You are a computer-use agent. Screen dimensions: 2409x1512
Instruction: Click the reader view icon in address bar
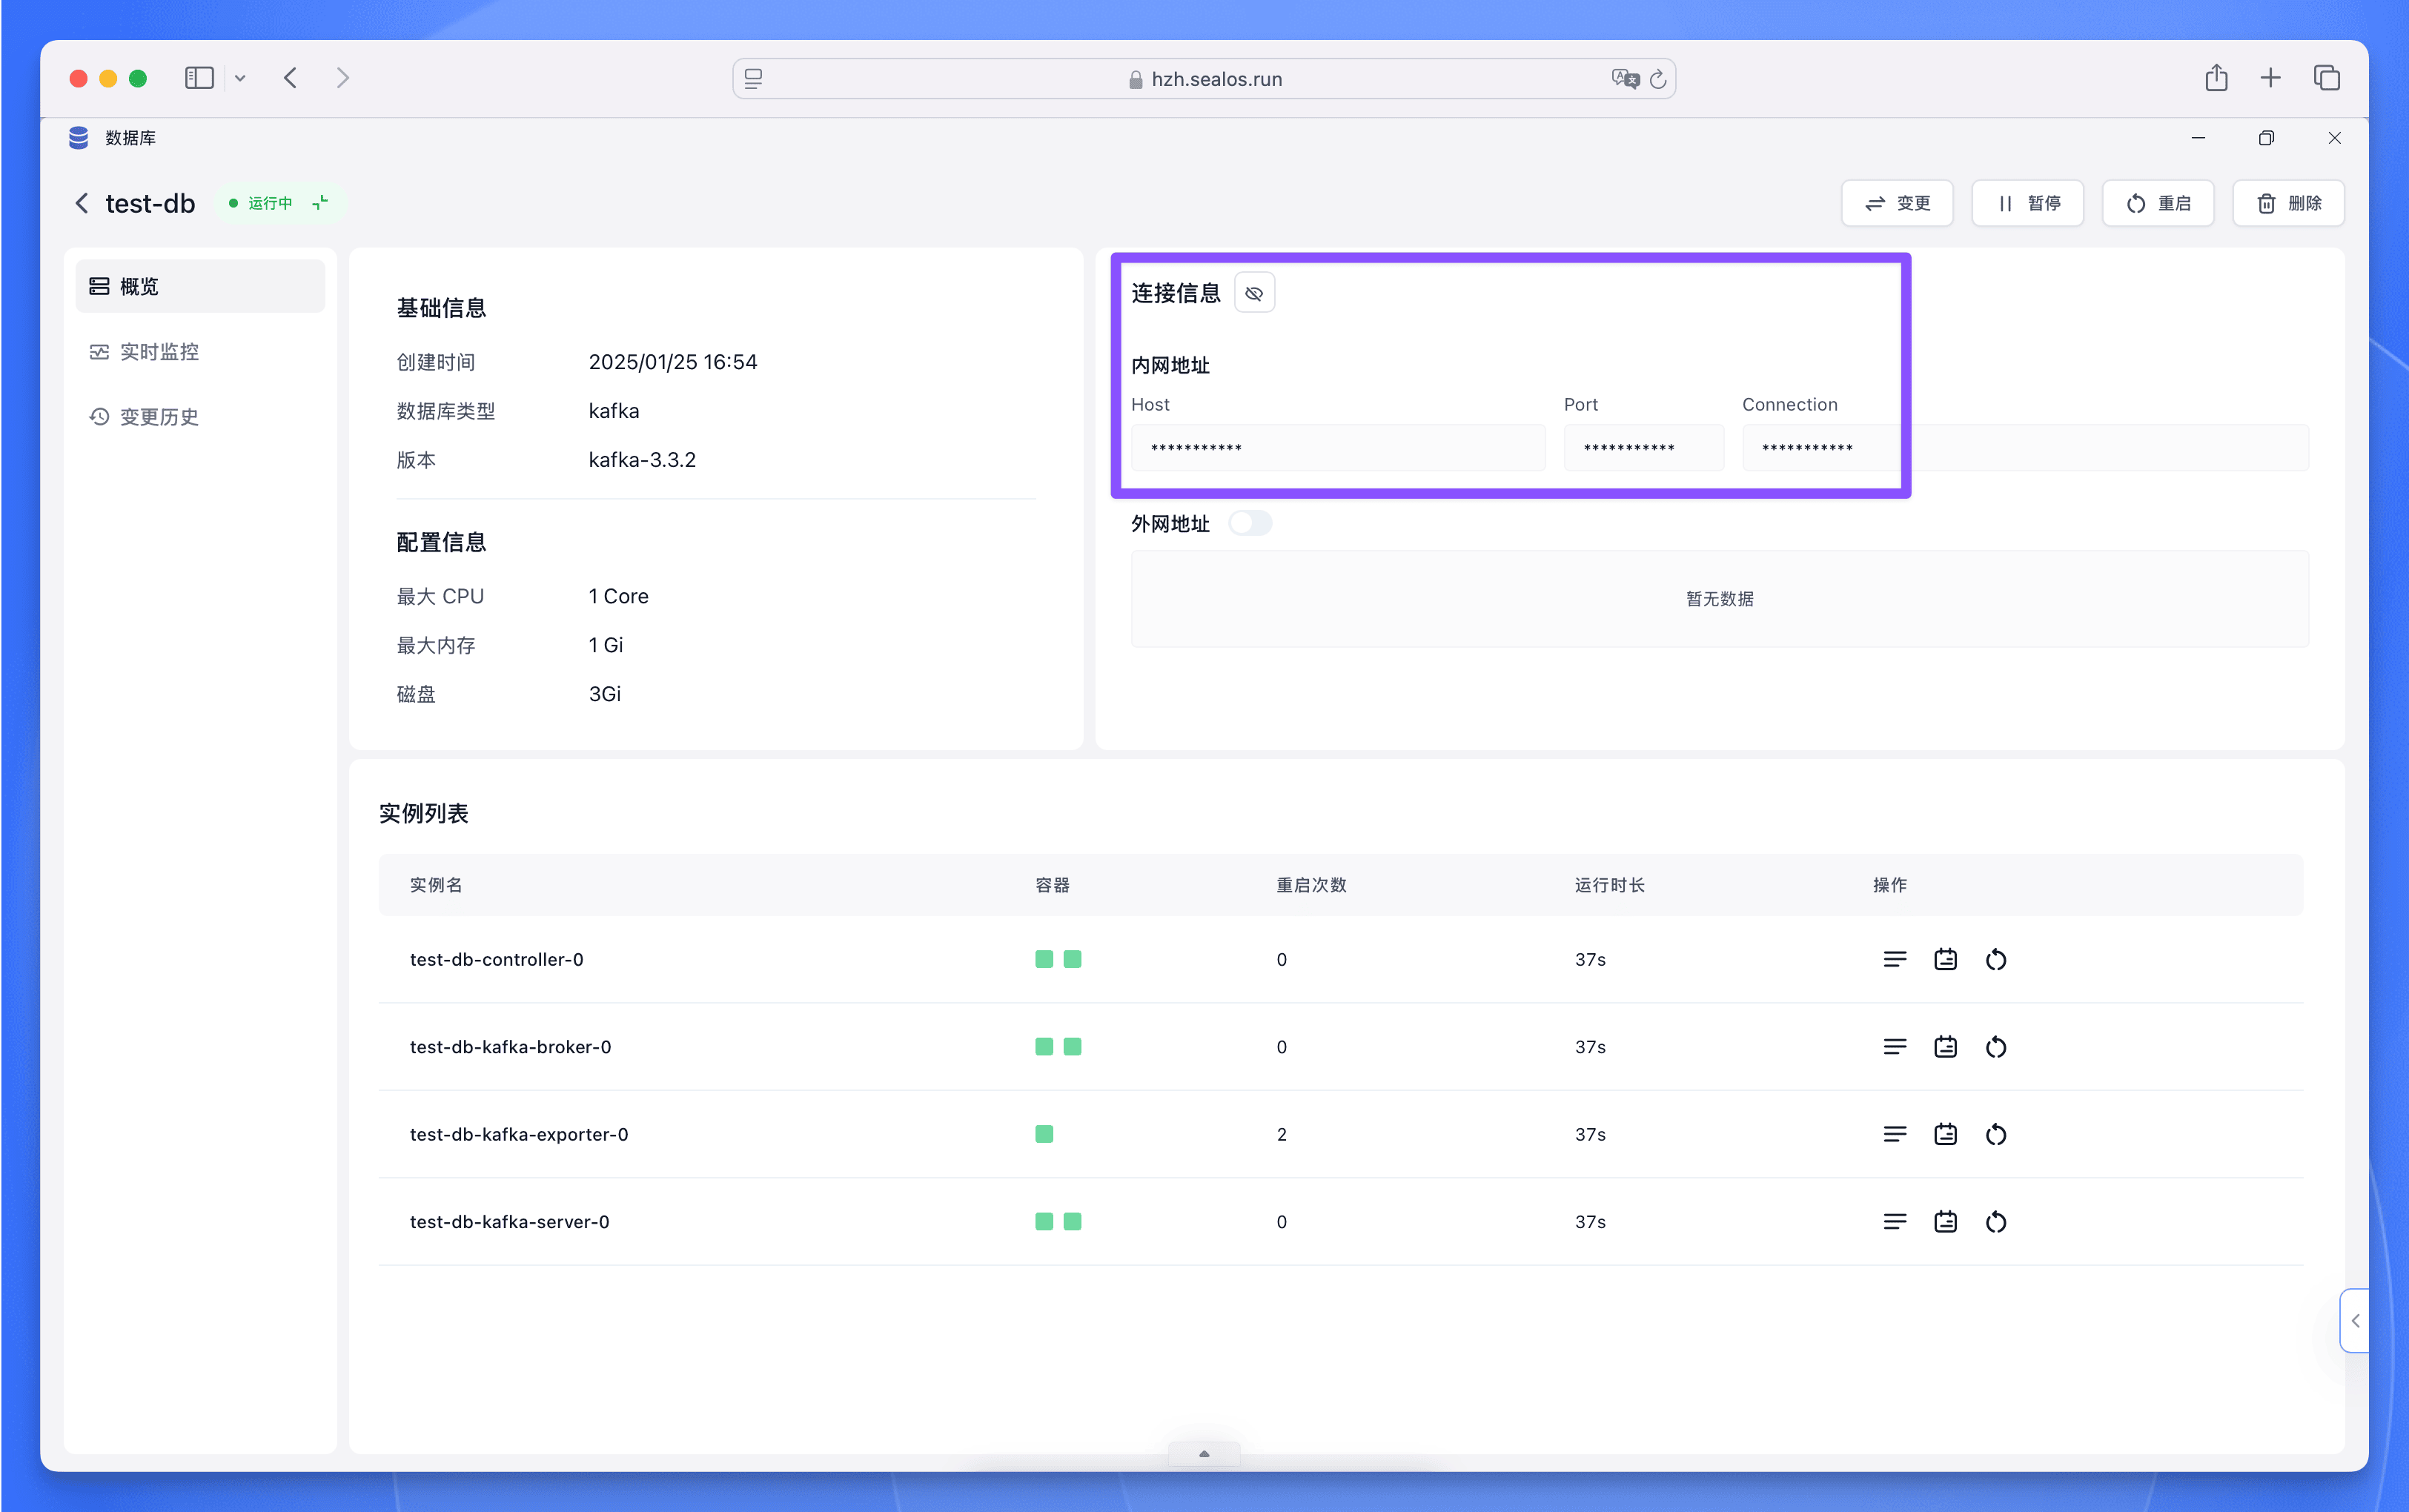click(754, 79)
